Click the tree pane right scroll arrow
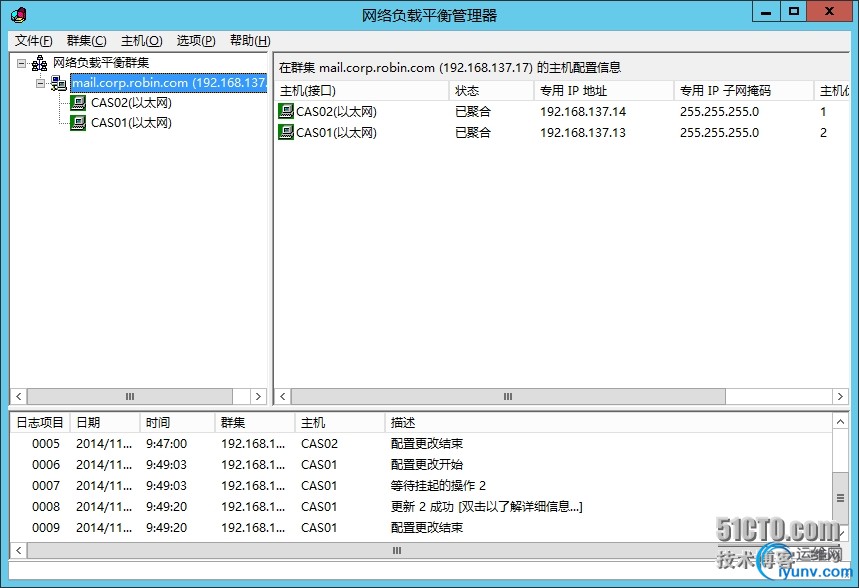The width and height of the screenshot is (859, 588). pos(258,396)
